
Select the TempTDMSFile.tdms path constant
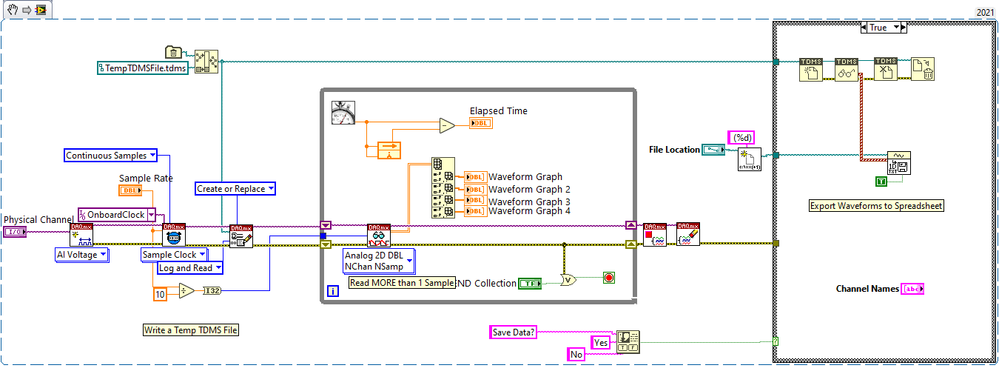click(143, 67)
